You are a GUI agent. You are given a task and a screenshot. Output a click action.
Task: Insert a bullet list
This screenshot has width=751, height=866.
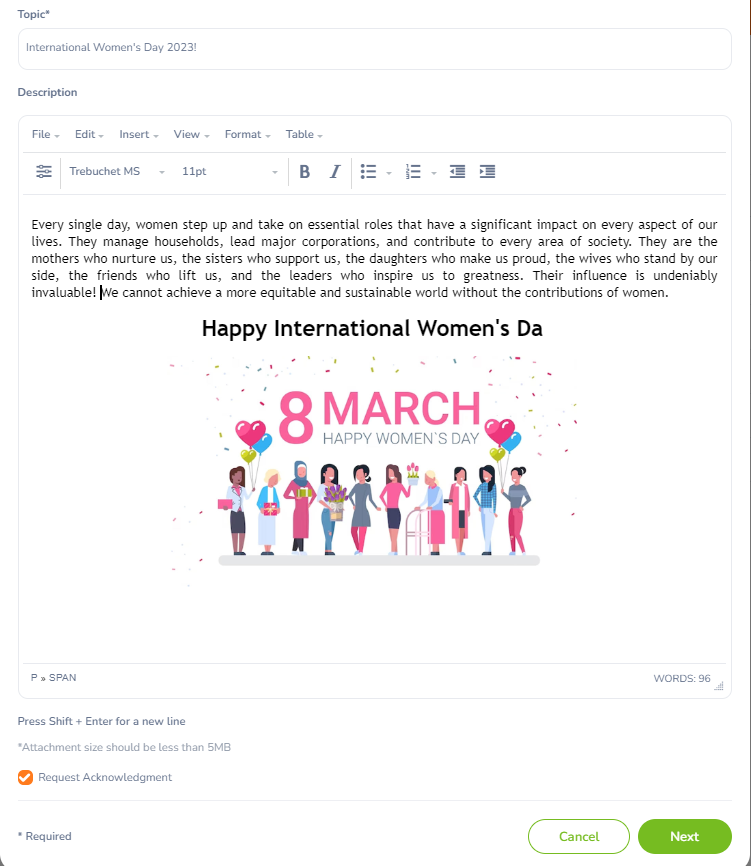[x=368, y=172]
